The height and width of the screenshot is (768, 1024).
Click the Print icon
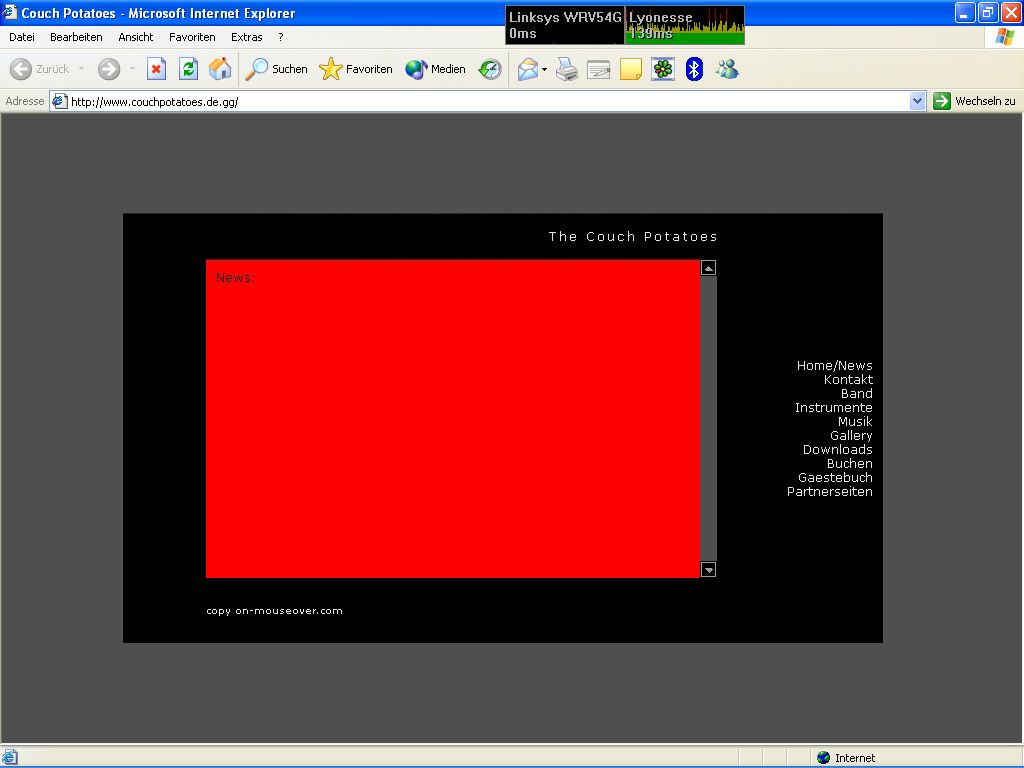coord(567,69)
